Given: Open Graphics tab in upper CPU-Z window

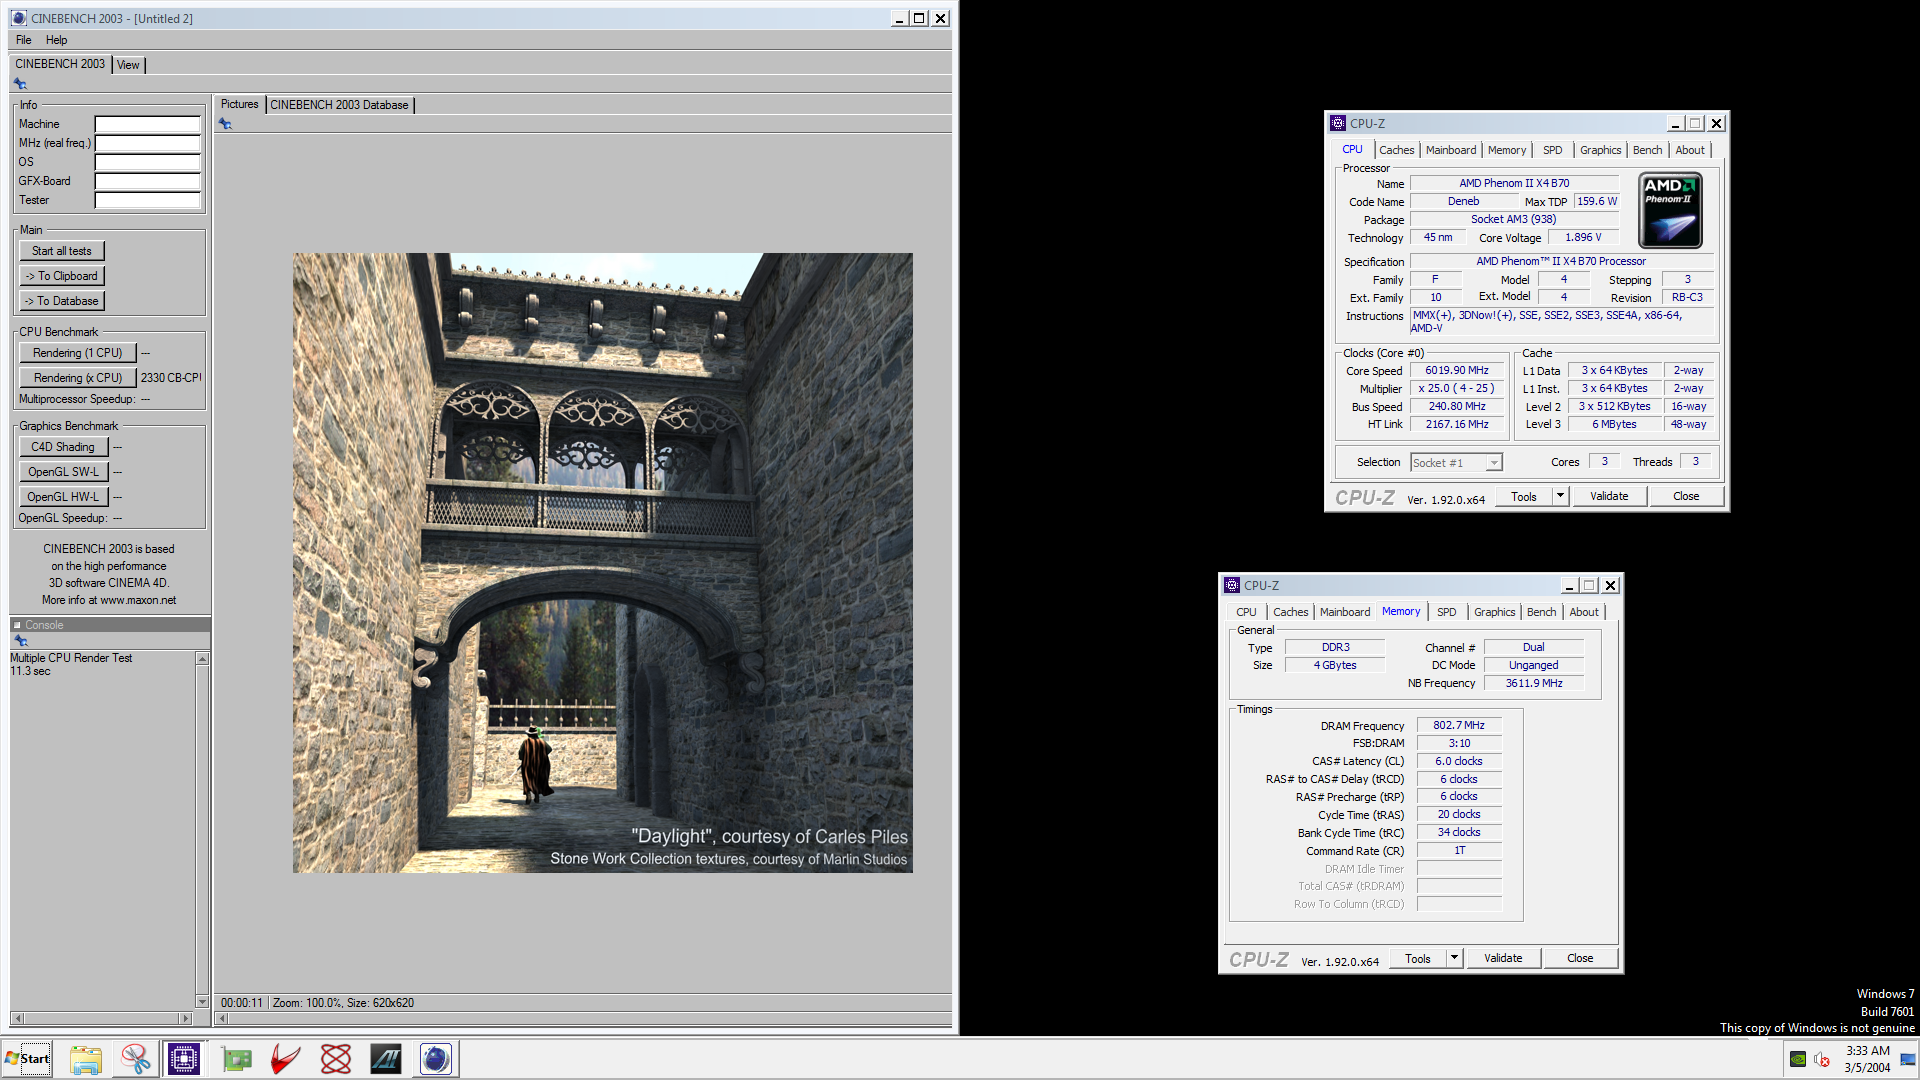Looking at the screenshot, I should (1601, 150).
